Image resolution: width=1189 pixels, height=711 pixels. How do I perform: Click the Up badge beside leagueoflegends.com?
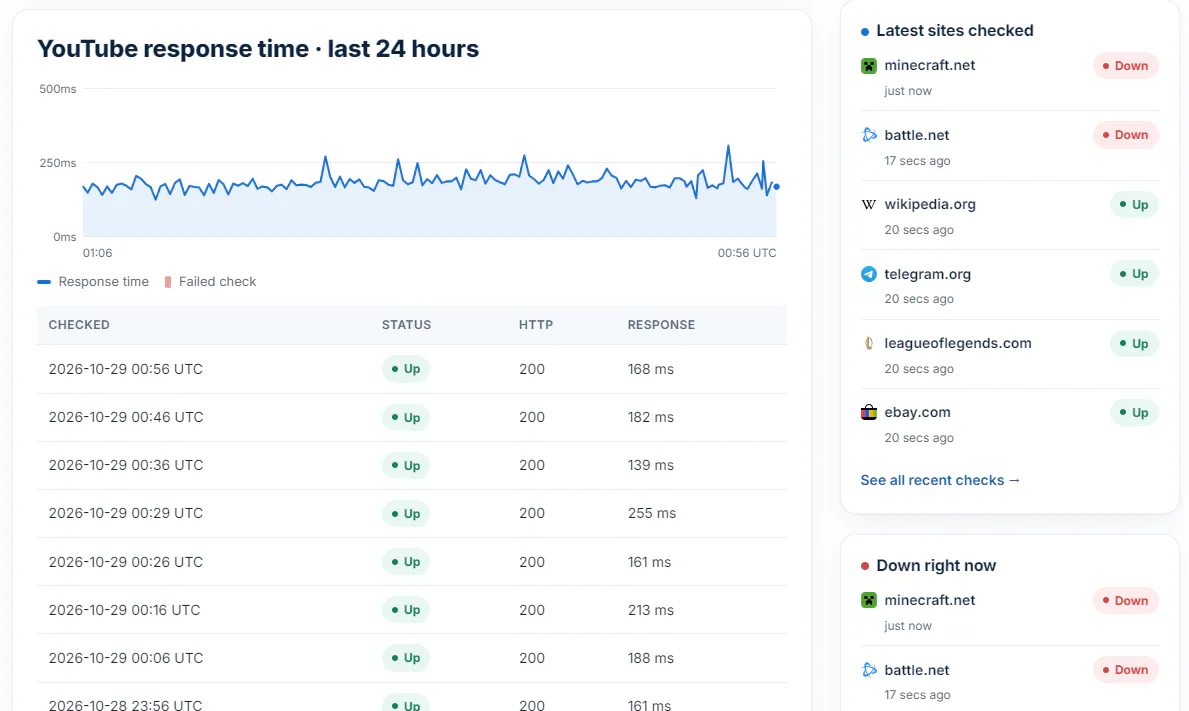(x=1134, y=343)
